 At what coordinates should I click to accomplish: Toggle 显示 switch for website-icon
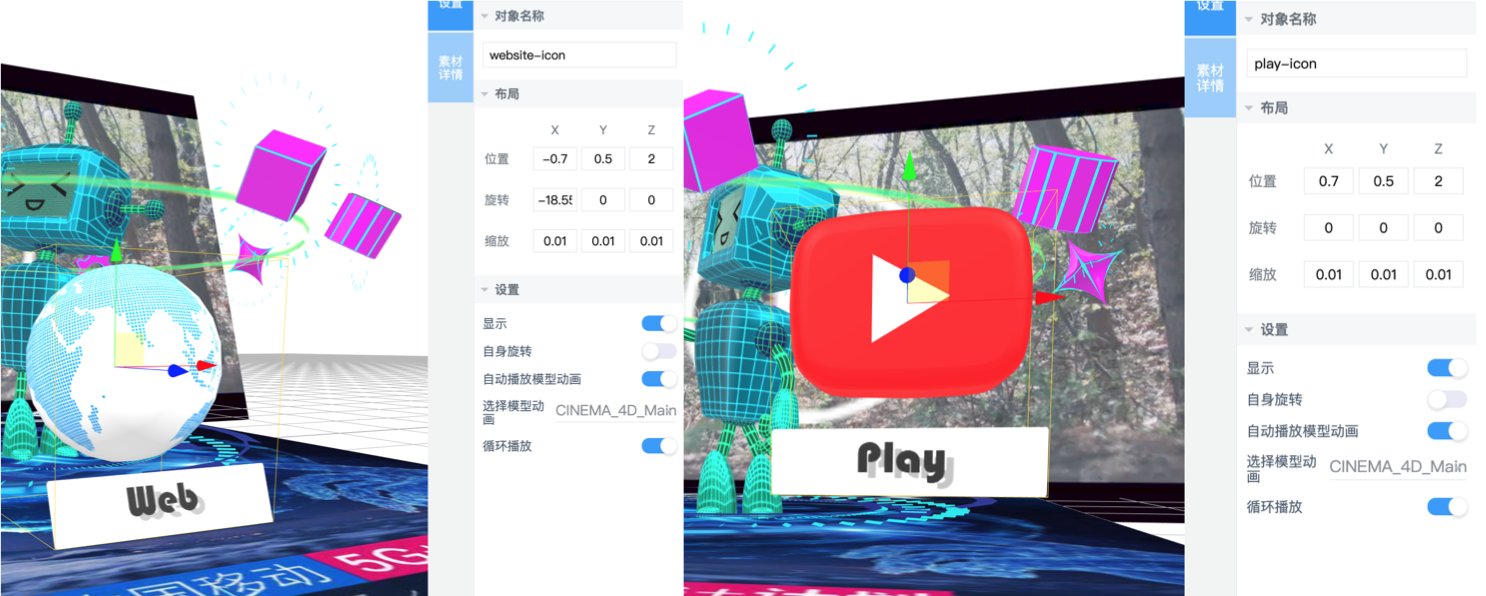659,323
